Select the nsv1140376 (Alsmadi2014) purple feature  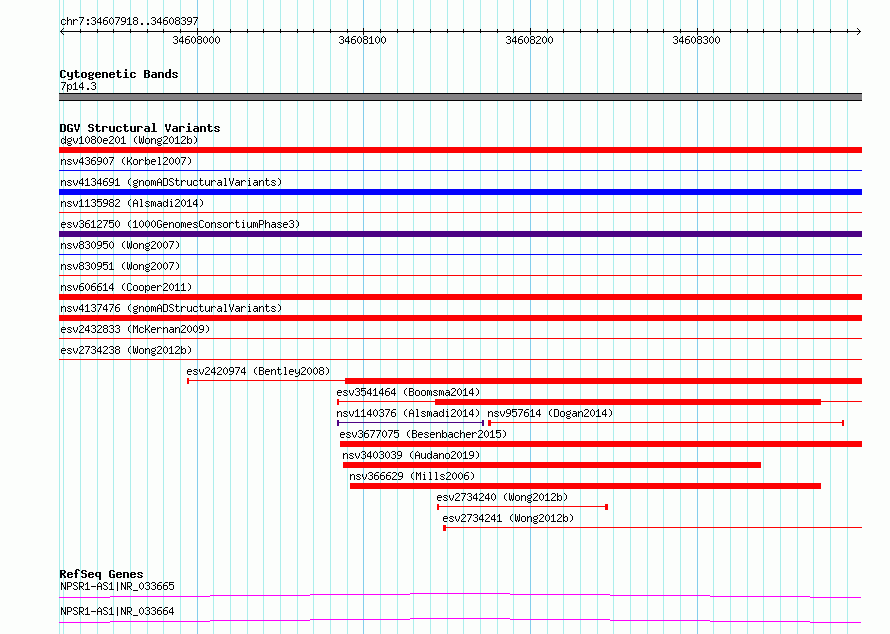[410, 423]
